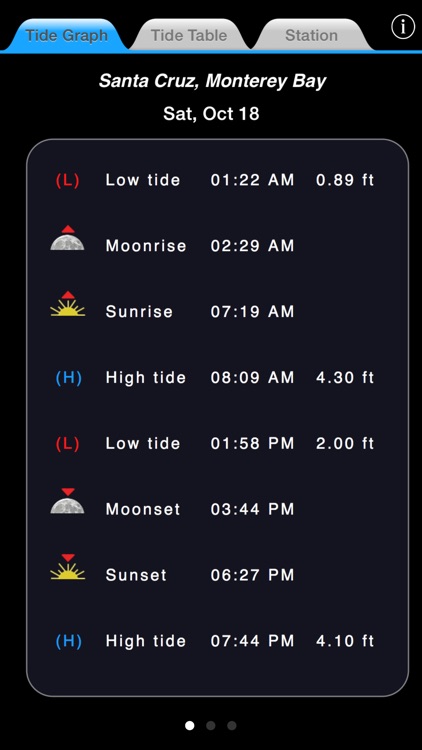Tap the Moonset moon icon
422x750 pixels.
[67, 501]
